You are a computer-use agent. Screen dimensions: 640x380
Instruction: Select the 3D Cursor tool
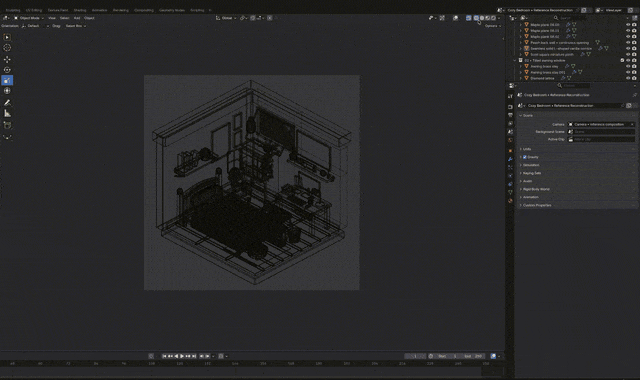7,48
